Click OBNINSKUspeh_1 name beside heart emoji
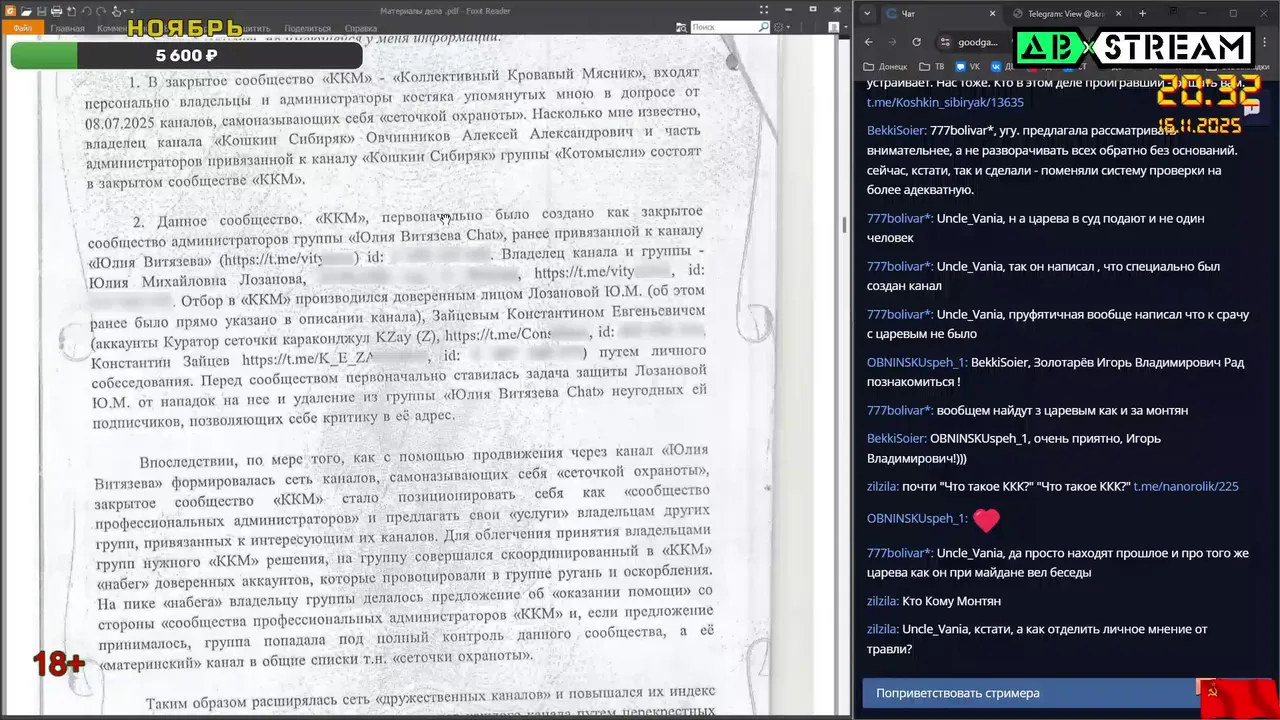Screen dimensions: 1280x720 click(917, 518)
